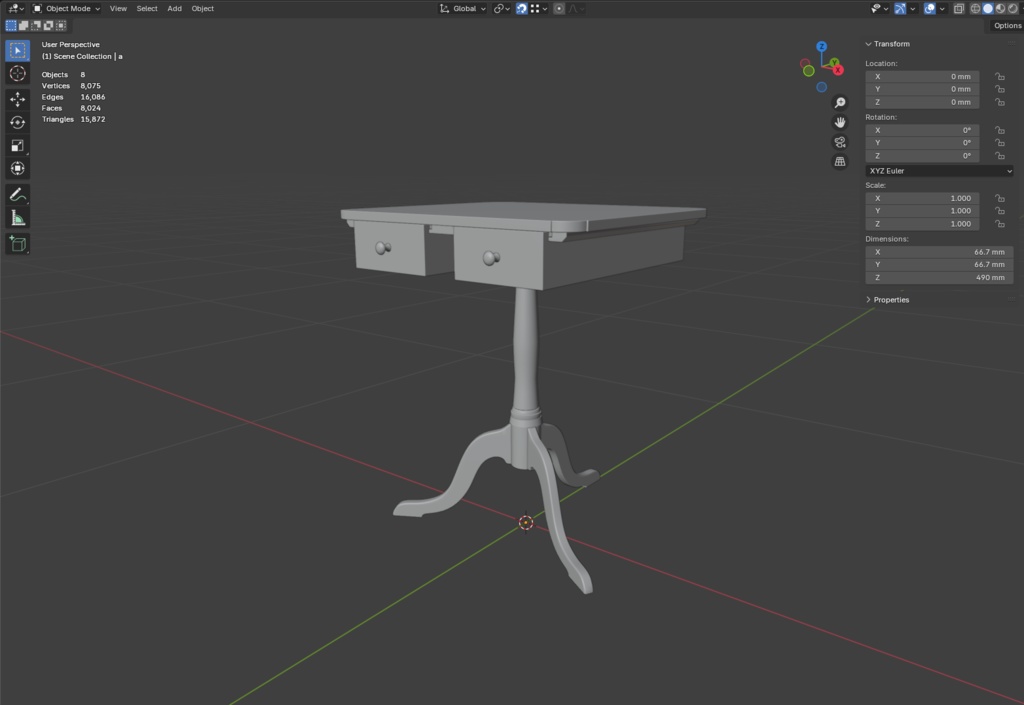The height and width of the screenshot is (705, 1024).
Task: Toggle lock on Location Z
Action: [1000, 102]
